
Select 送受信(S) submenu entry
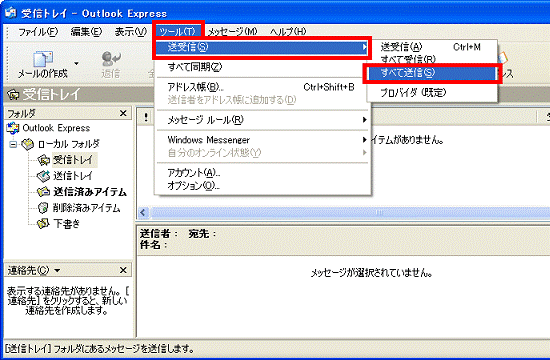click(x=261, y=47)
